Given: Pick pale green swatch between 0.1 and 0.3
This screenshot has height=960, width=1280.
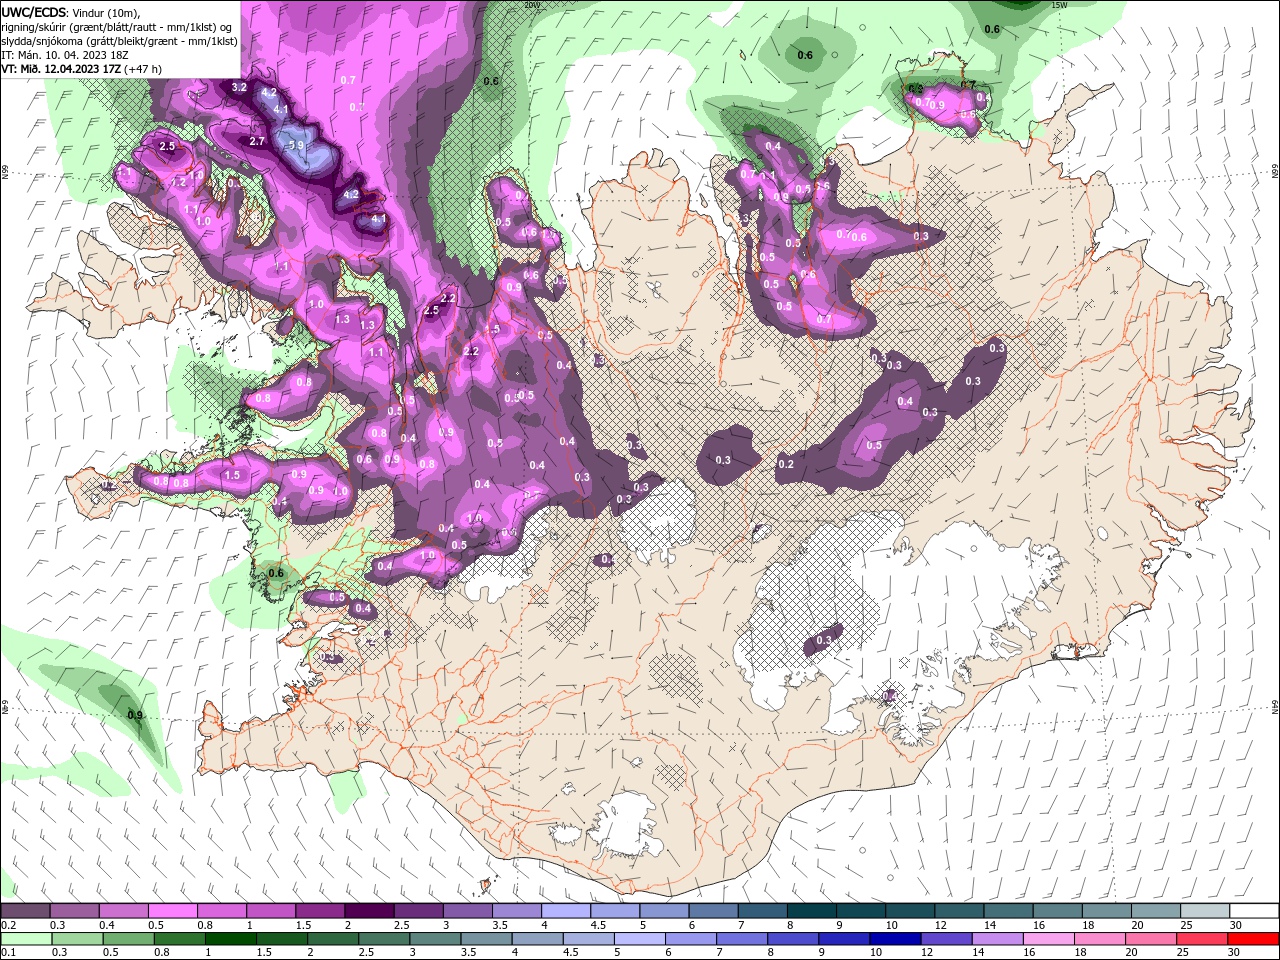Looking at the screenshot, I should 28,939.
